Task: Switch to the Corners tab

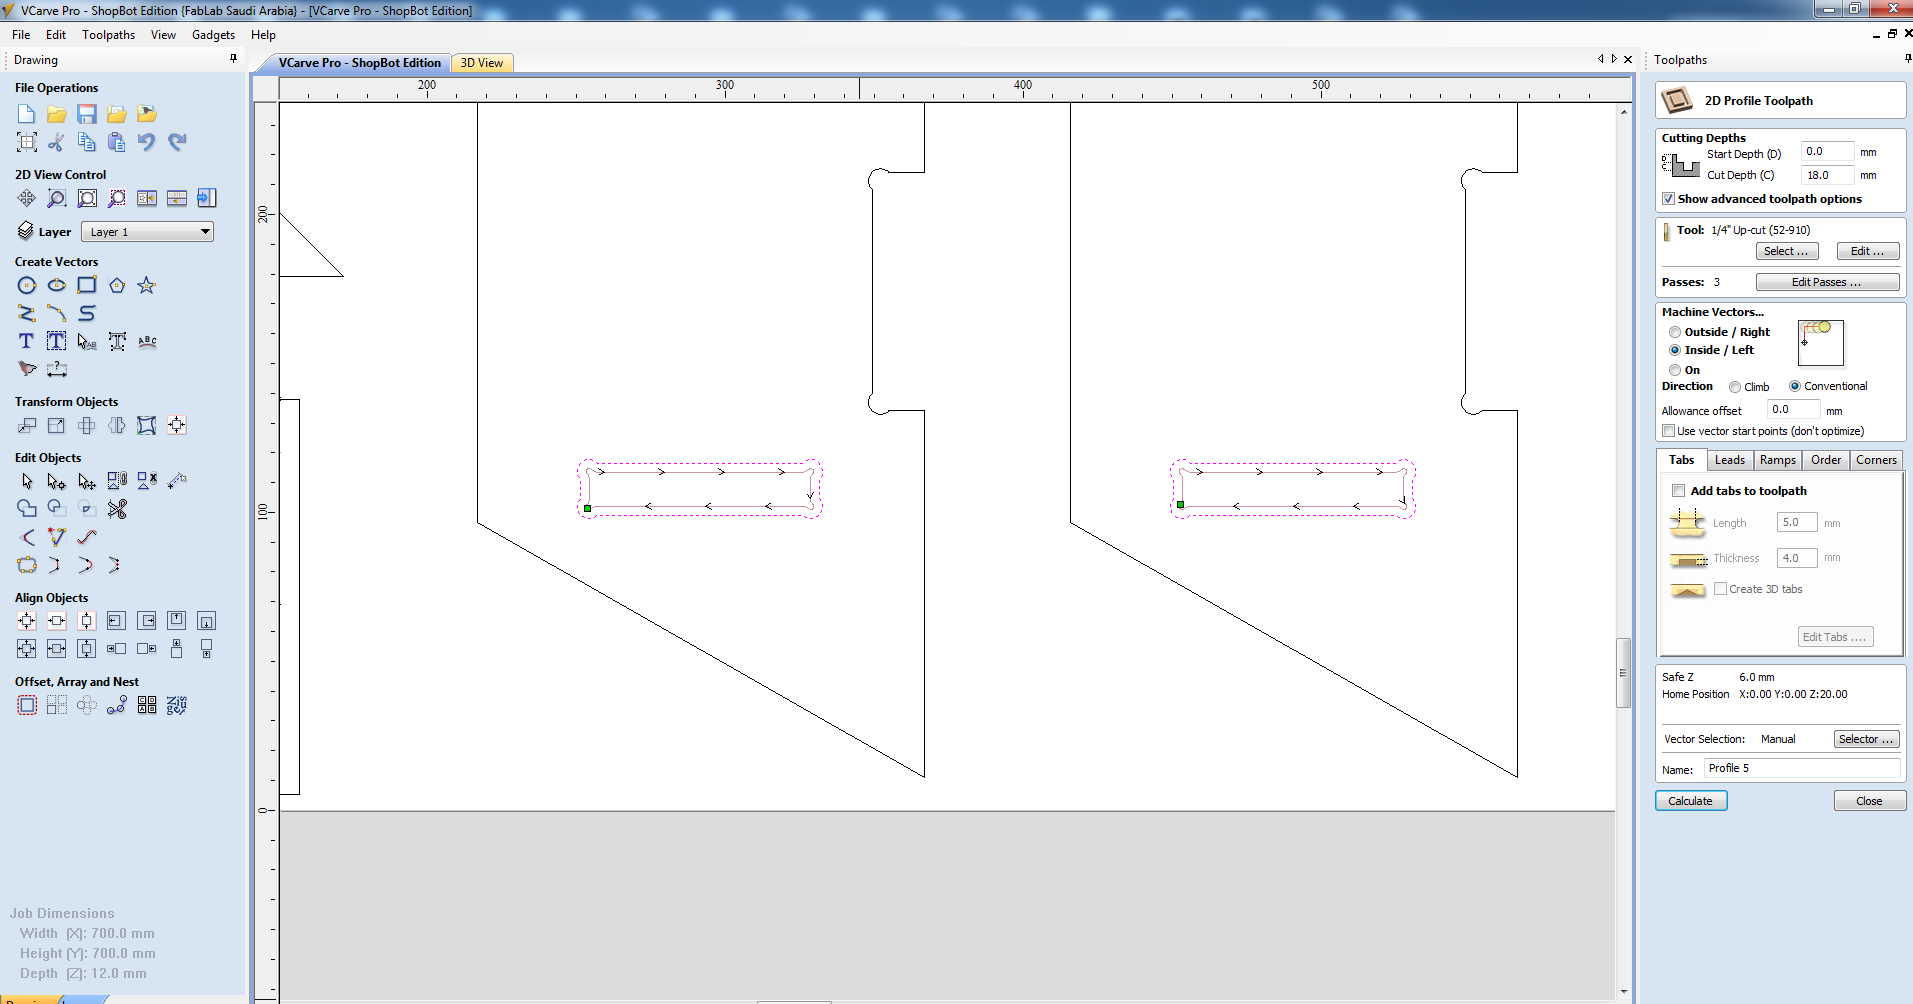Action: click(1876, 460)
